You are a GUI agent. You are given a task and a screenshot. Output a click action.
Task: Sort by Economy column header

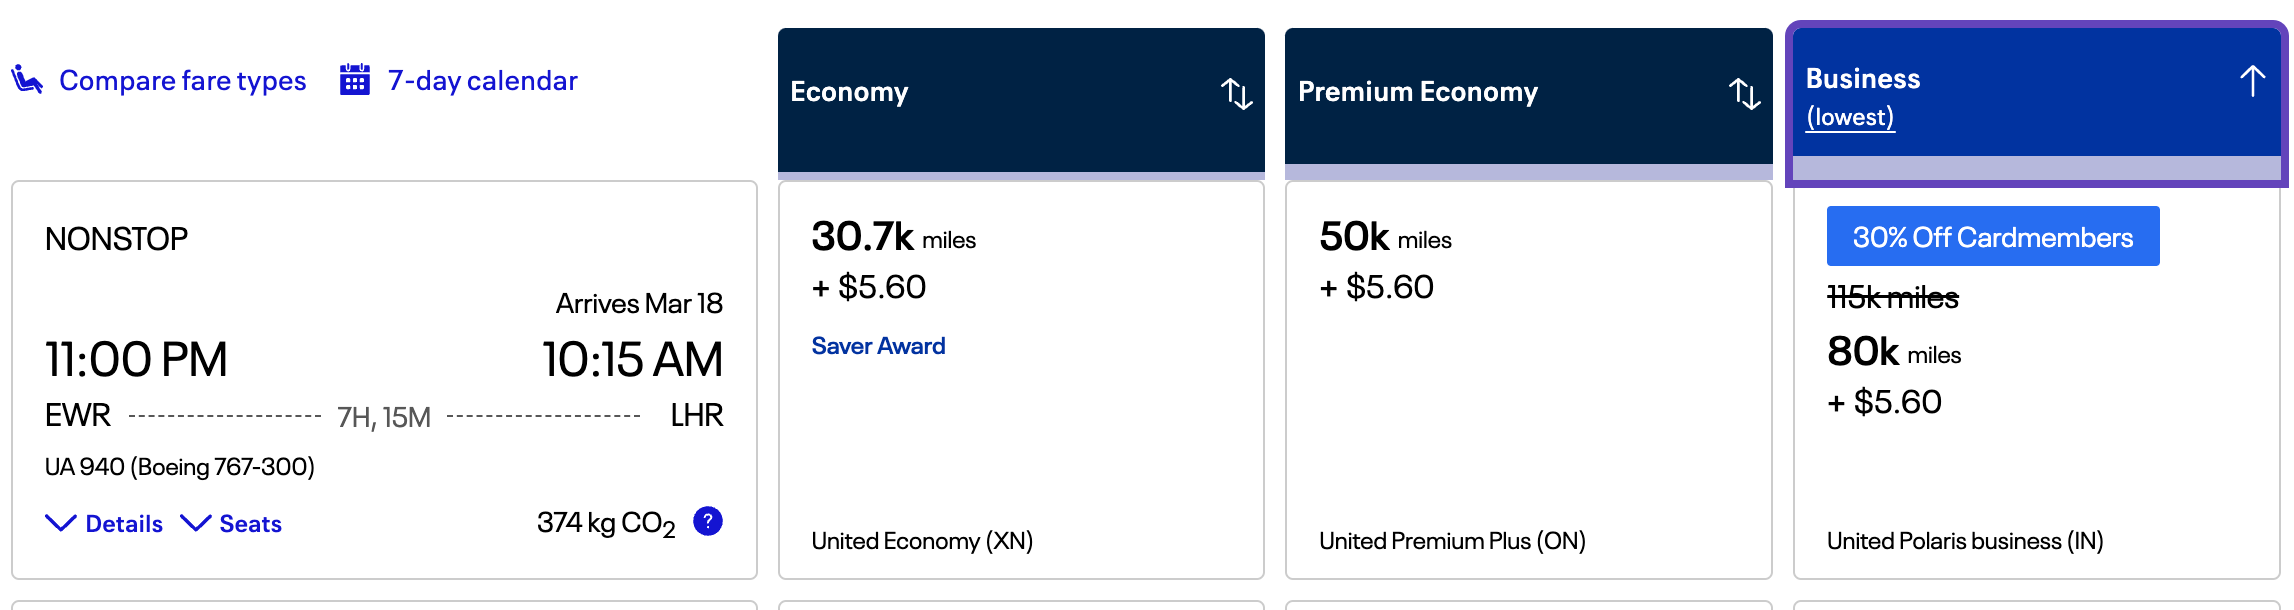[850, 92]
